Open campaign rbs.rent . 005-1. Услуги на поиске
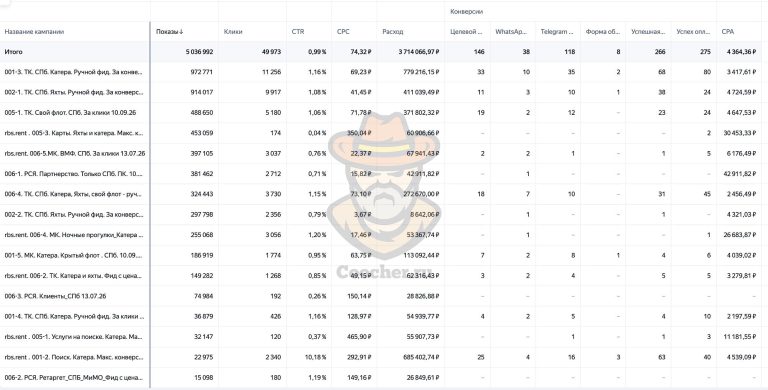This screenshot has width=768, height=390. pyautogui.click(x=73, y=337)
